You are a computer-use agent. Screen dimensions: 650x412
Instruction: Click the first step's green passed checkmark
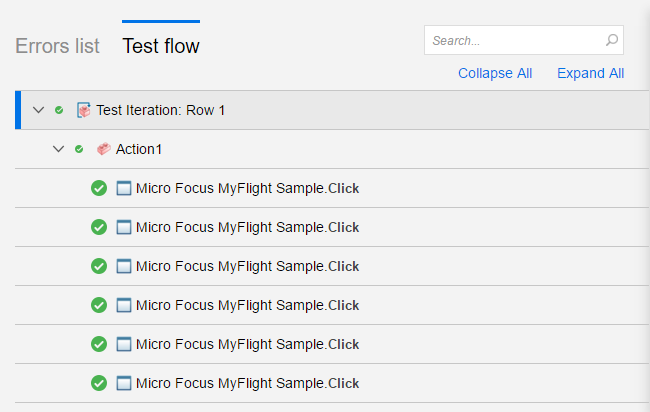(99, 188)
